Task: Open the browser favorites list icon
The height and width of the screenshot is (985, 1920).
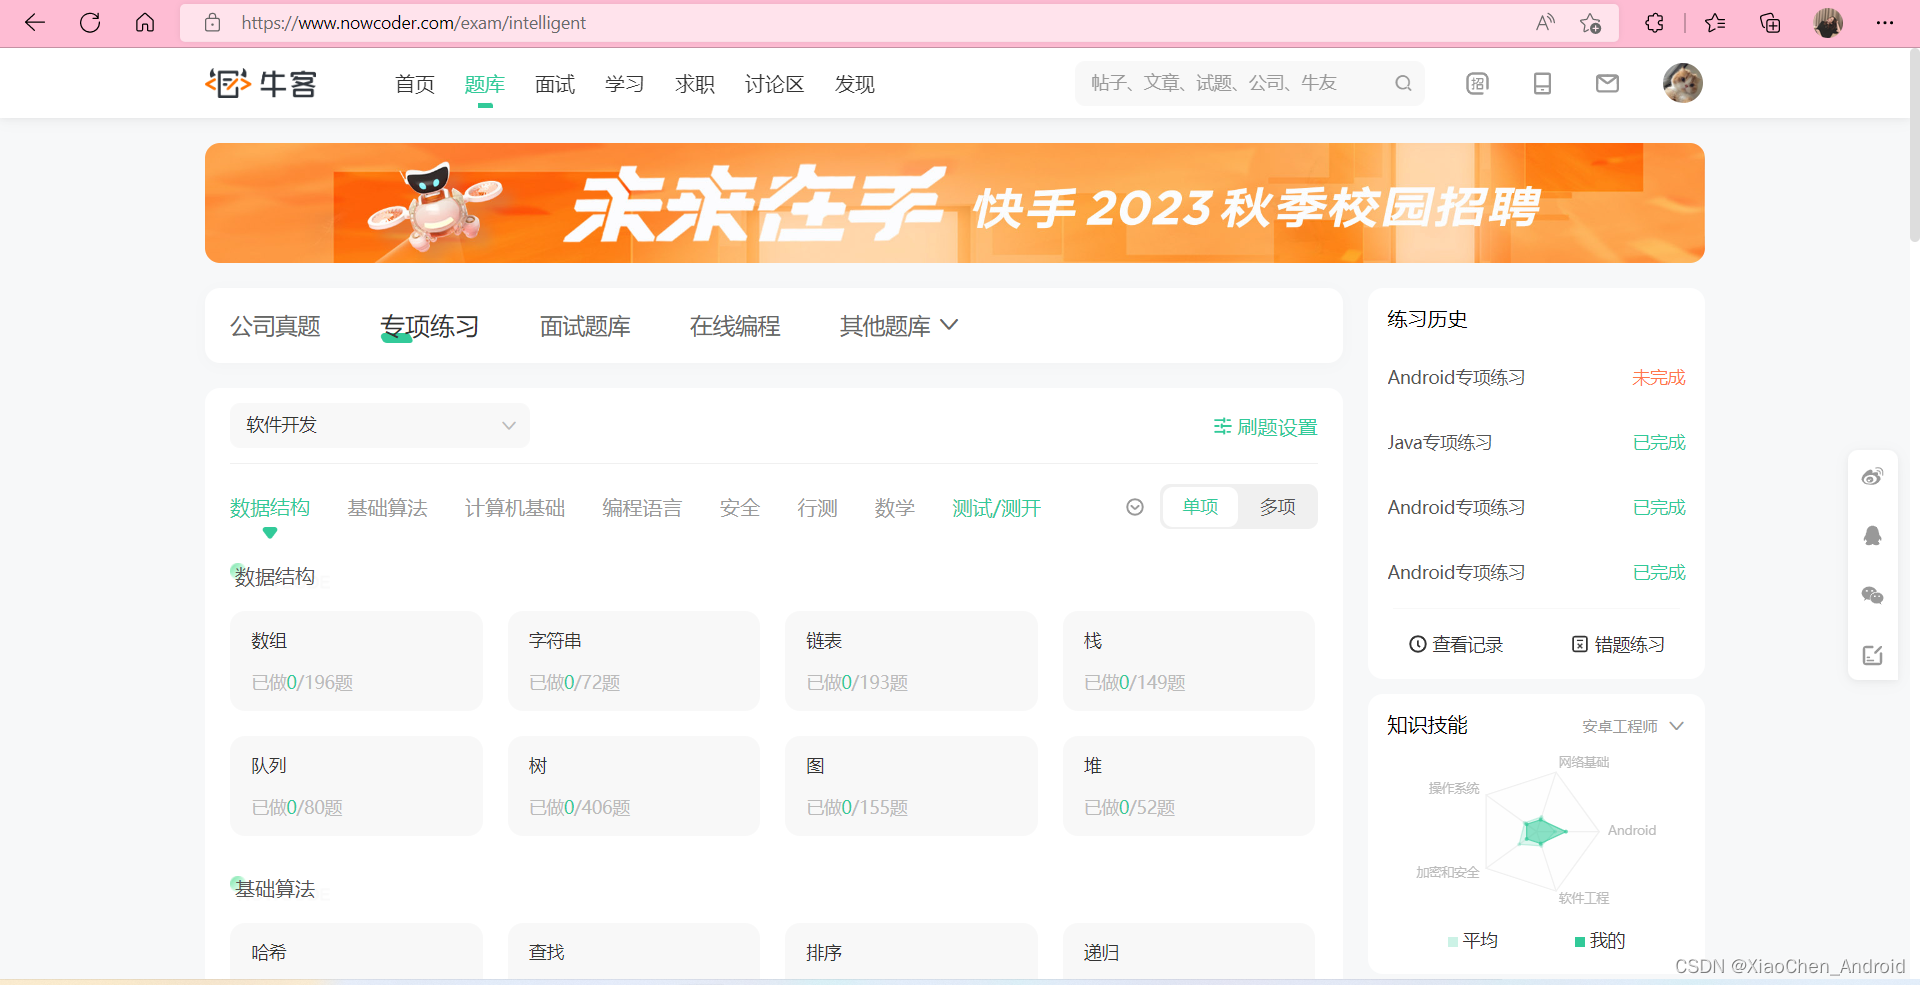Action: (x=1715, y=23)
